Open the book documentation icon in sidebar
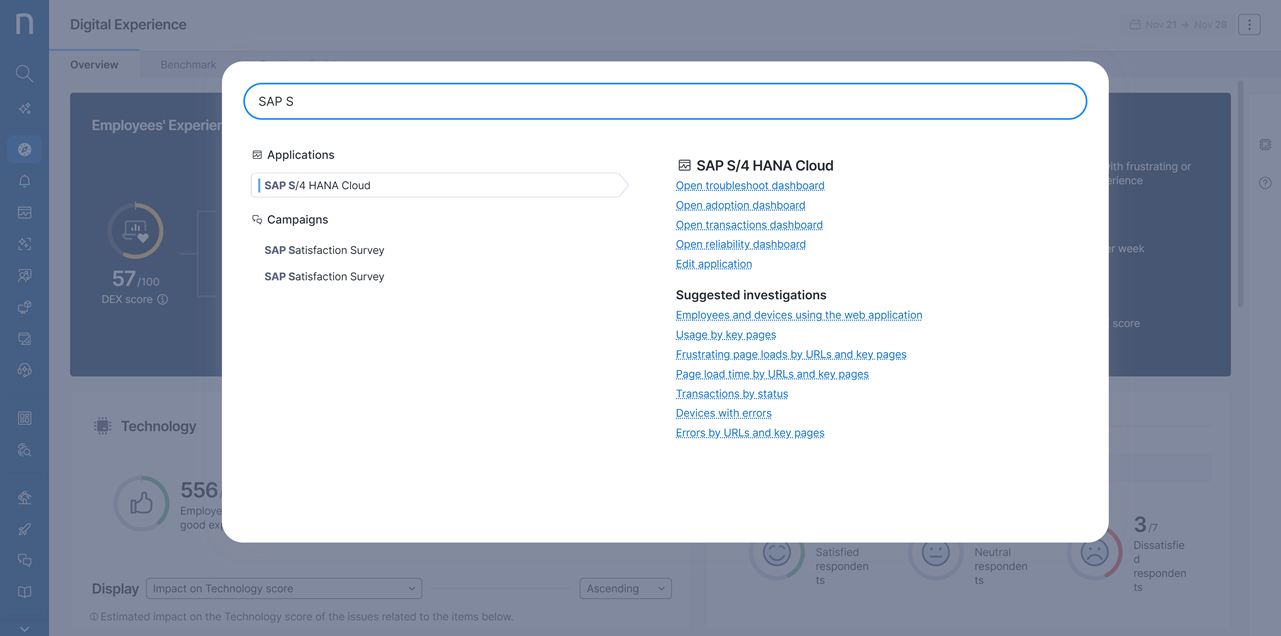 pos(24,592)
